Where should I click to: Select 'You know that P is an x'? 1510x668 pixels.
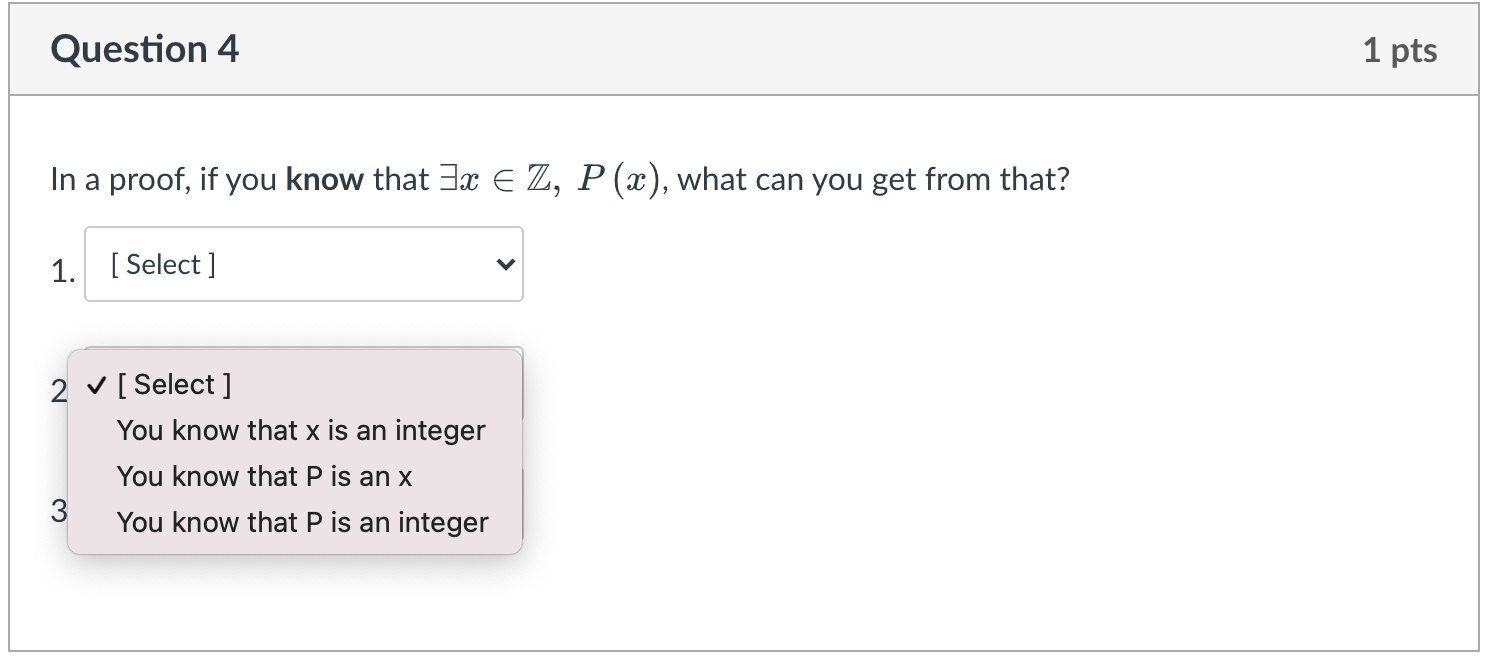263,476
